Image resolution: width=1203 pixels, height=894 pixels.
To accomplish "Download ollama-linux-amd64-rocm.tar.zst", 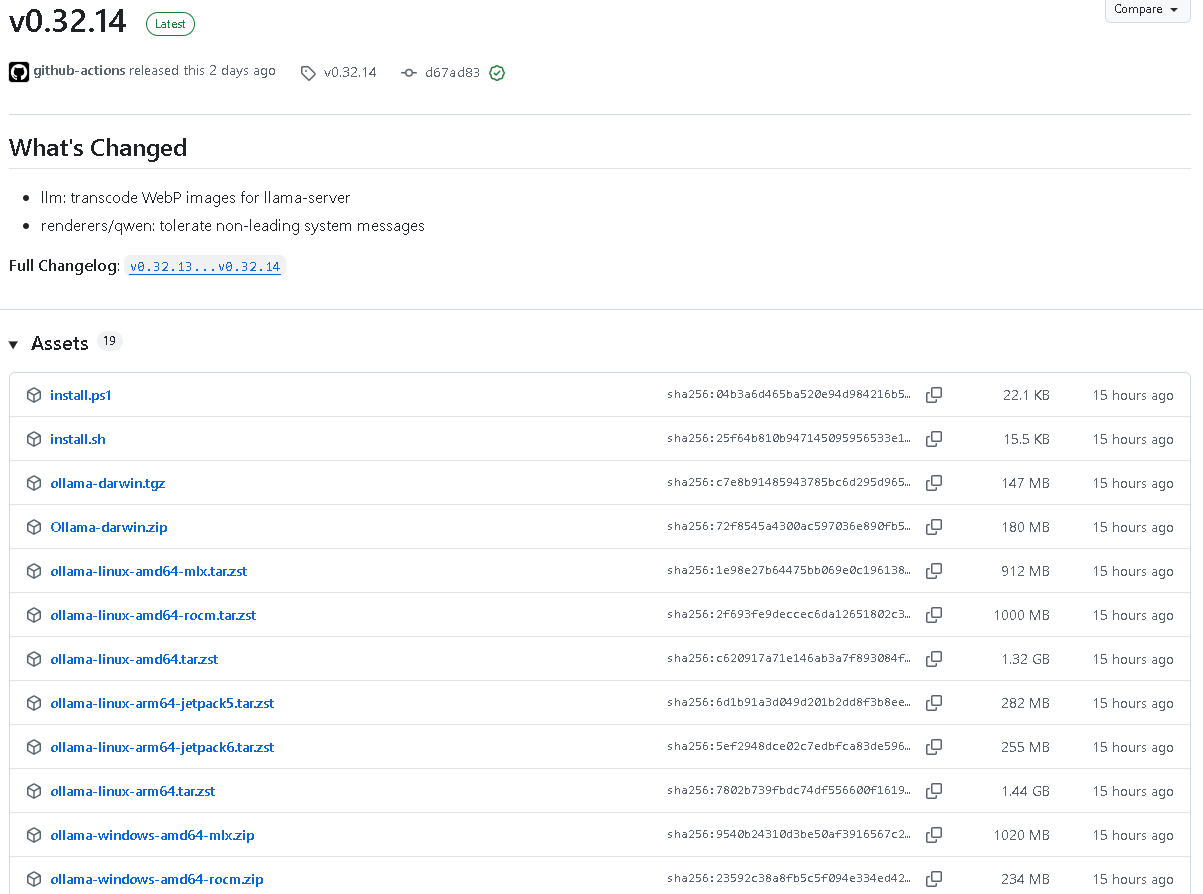I will [153, 615].
